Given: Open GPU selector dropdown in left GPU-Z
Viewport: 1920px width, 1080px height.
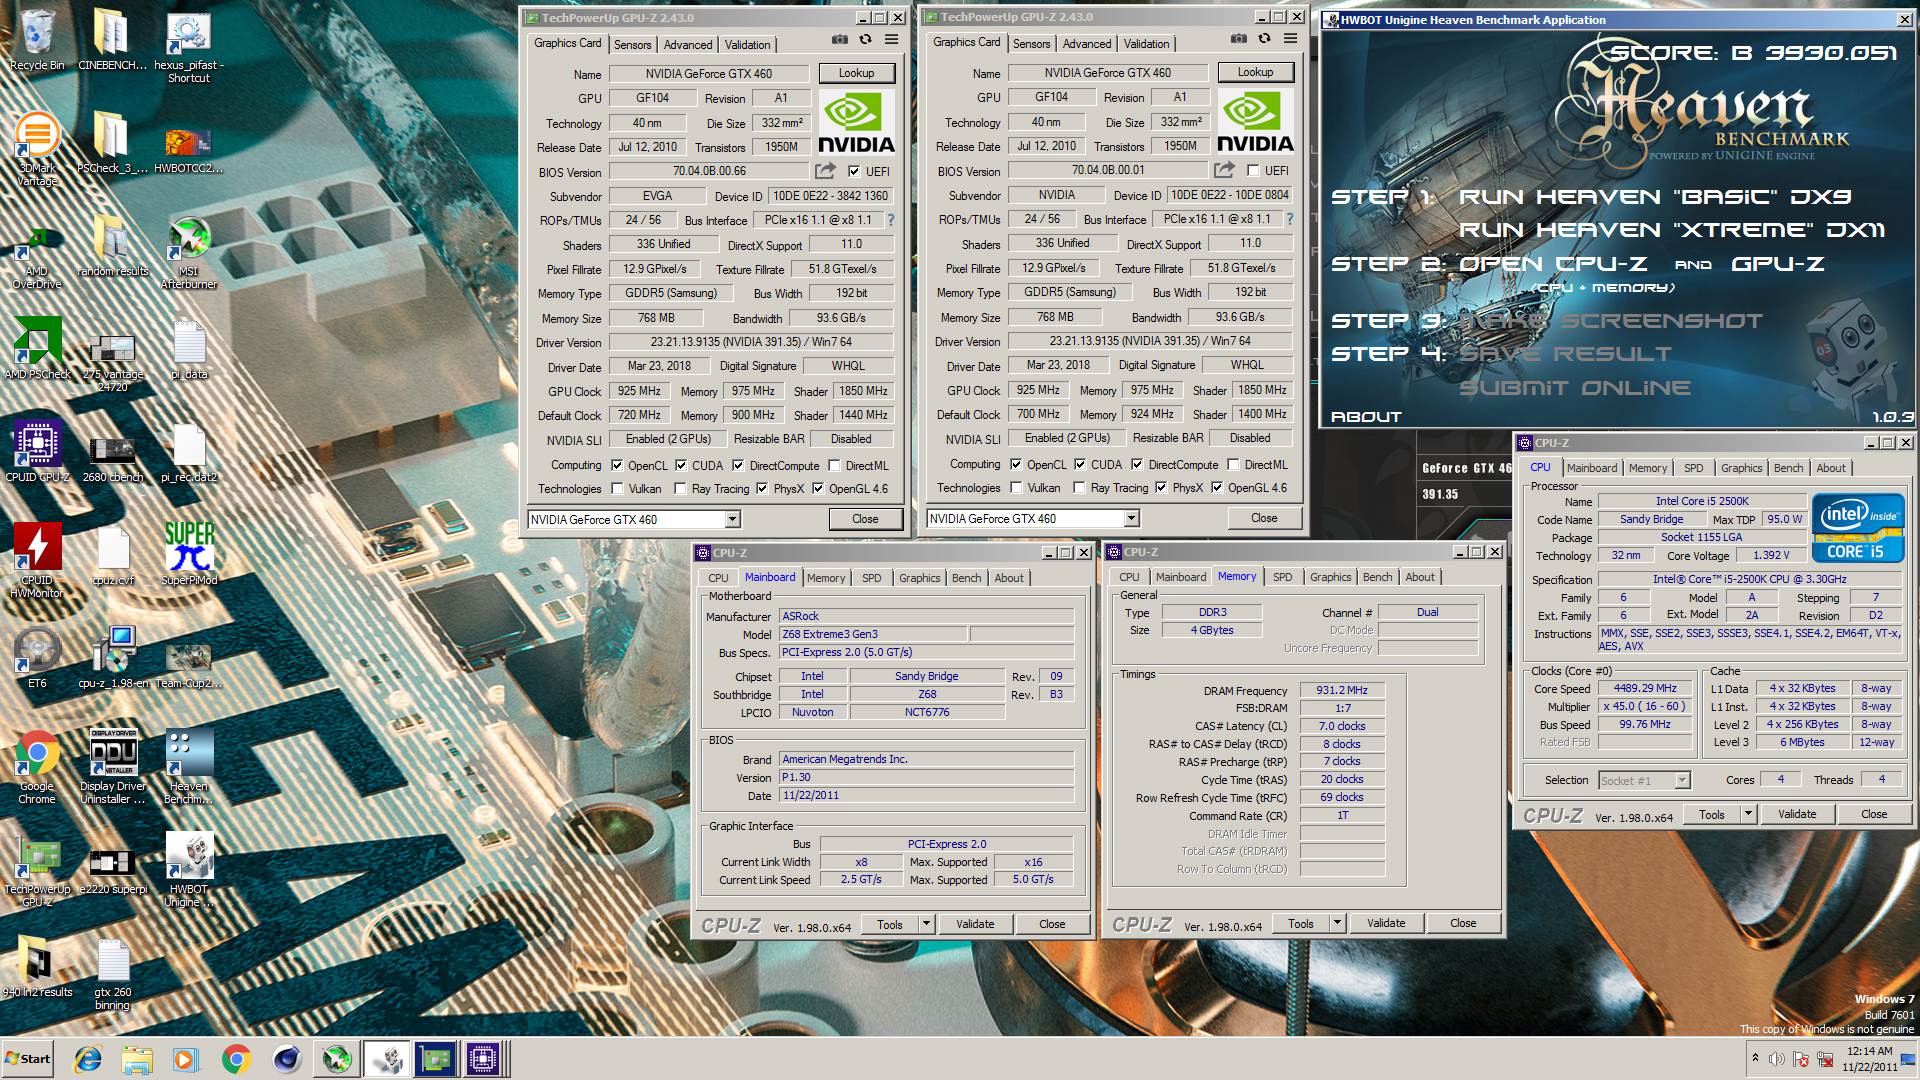Looking at the screenshot, I should tap(732, 520).
